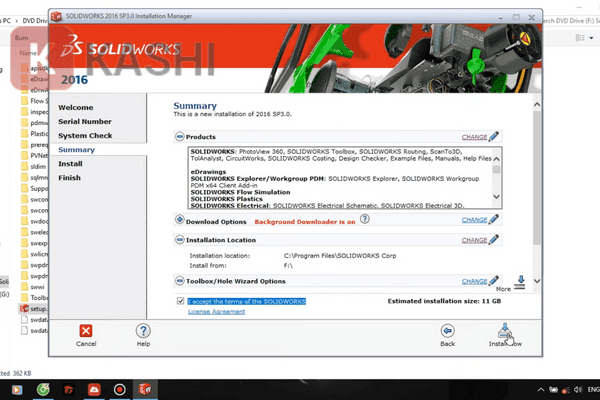The height and width of the screenshot is (400, 600).
Task: Click installation path C:\Program Files\SOLIDWORKS Corp
Action: pyautogui.click(x=340, y=256)
